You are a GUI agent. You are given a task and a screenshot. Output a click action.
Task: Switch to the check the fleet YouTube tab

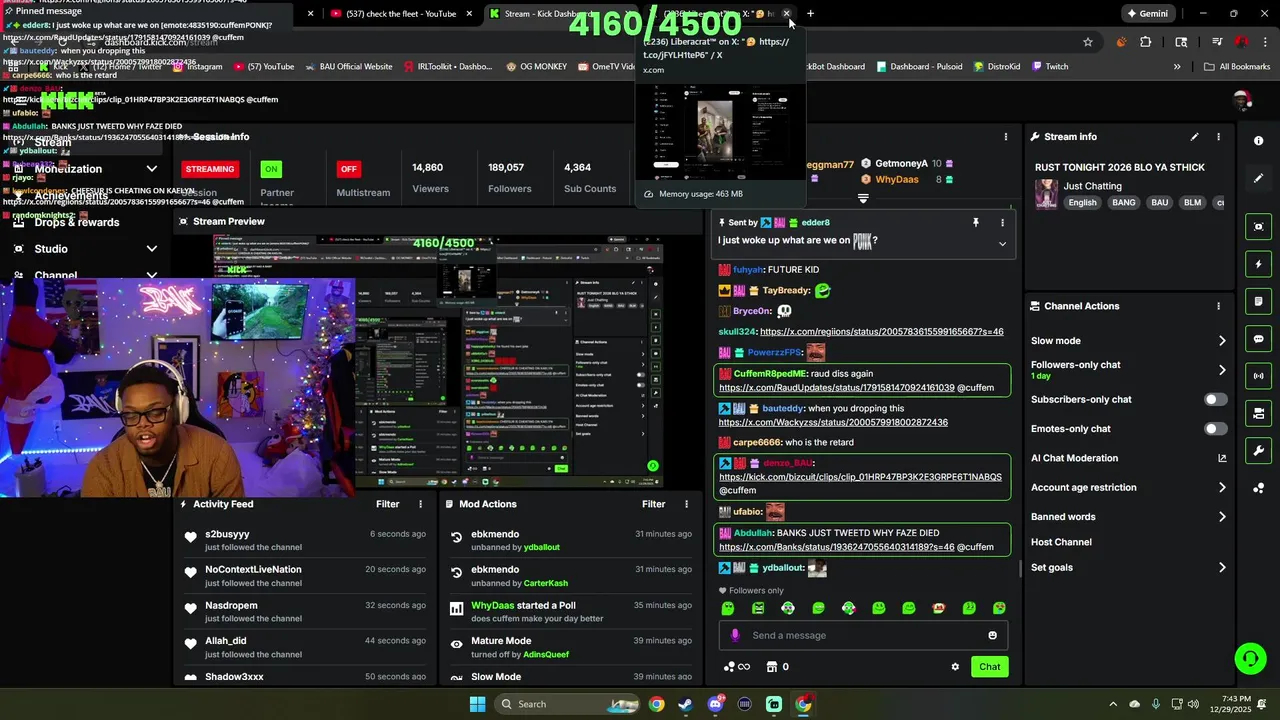click(x=400, y=14)
